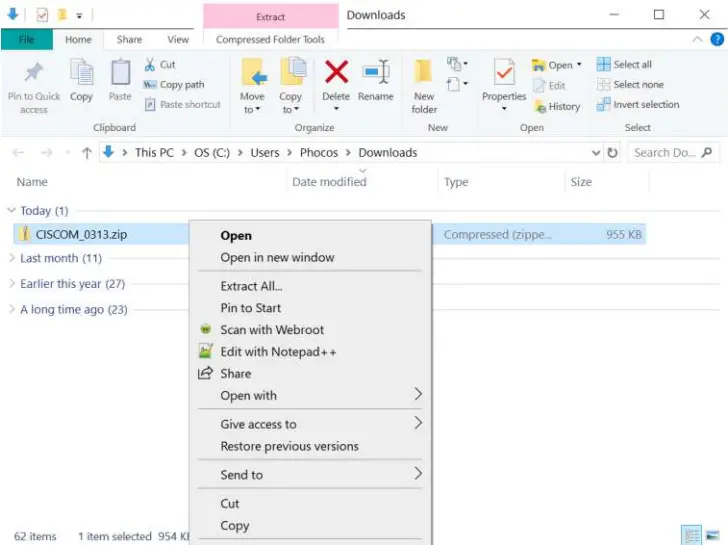This screenshot has width=728, height=545.
Task: Click Phocos in the address breadcrumb
Action: click(x=318, y=153)
